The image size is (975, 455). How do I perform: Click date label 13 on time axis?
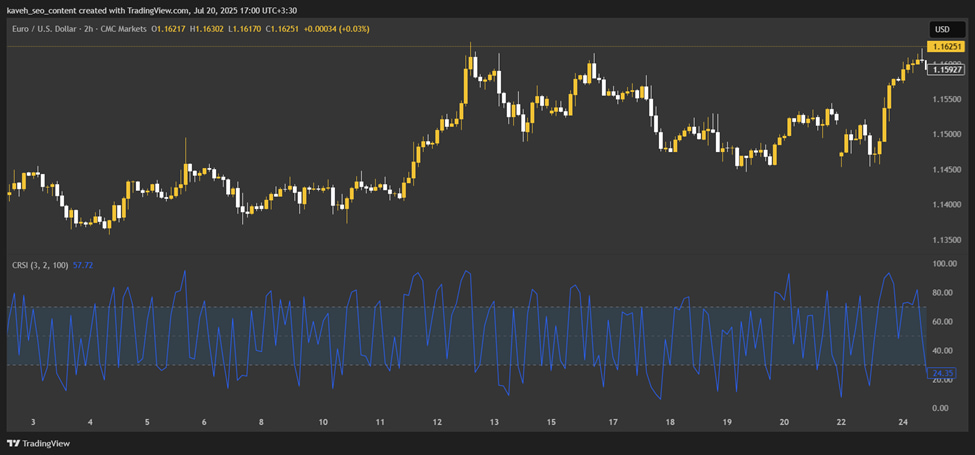pyautogui.click(x=494, y=423)
